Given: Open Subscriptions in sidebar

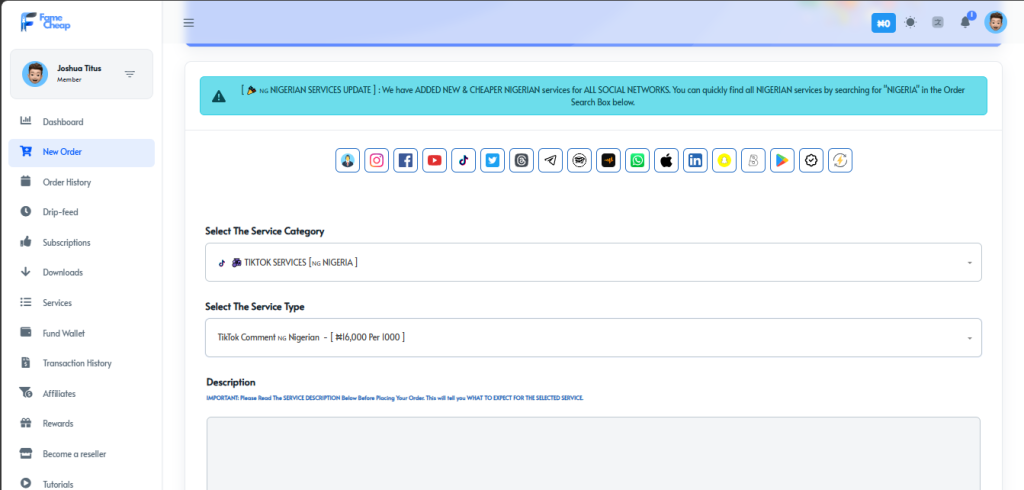Looking at the screenshot, I should pos(82,242).
